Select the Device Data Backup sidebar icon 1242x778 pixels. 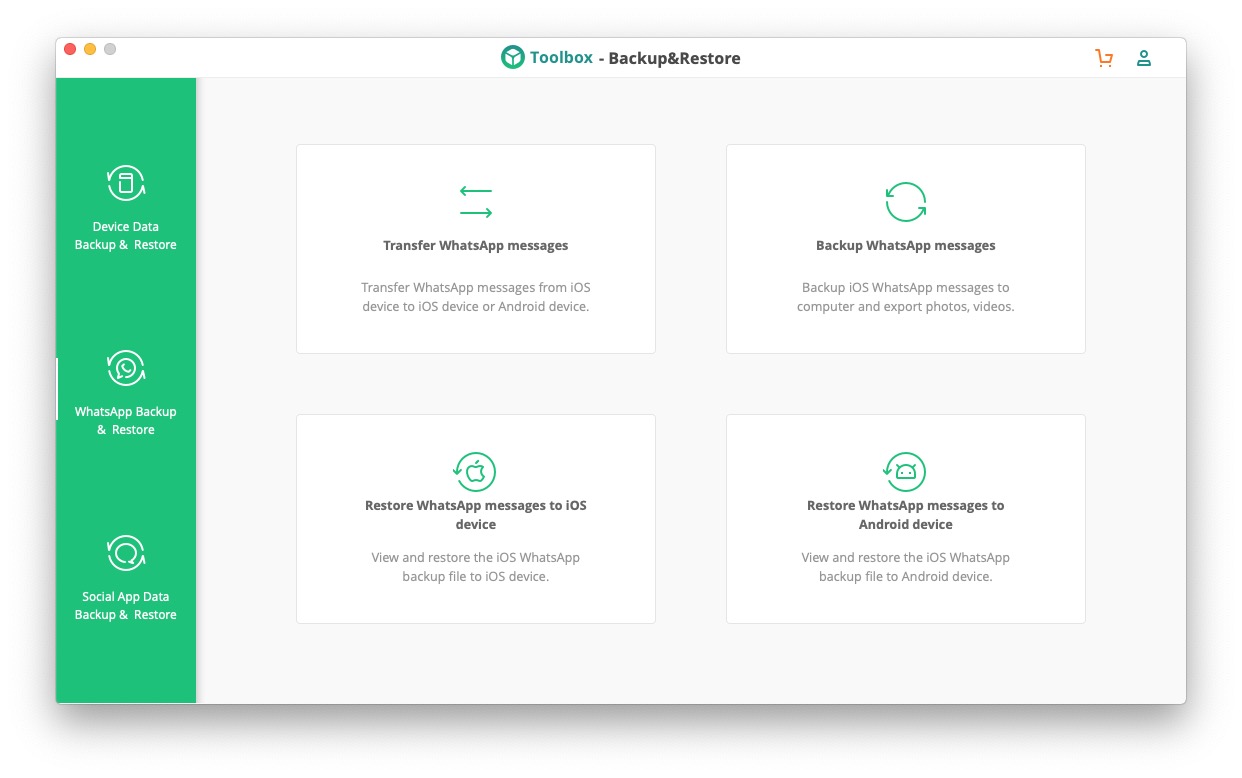[126, 183]
